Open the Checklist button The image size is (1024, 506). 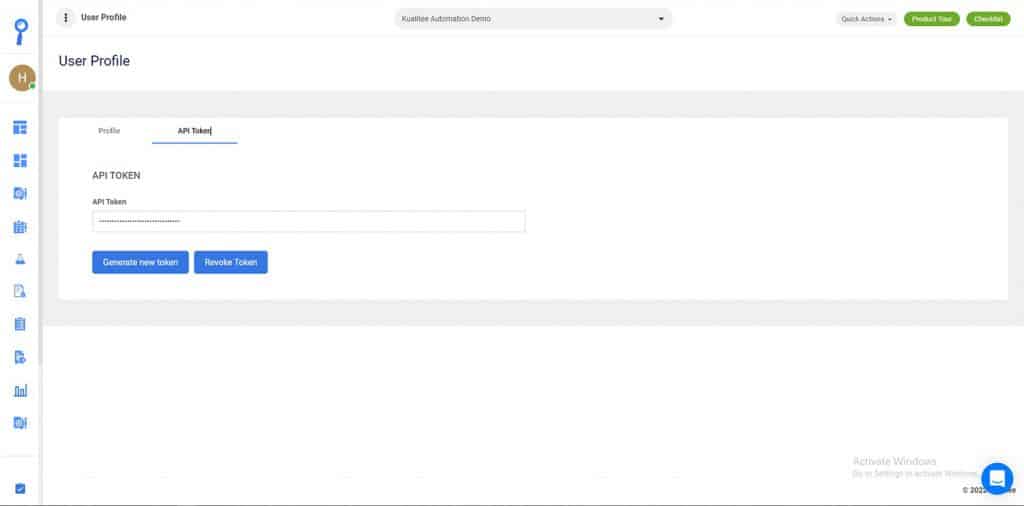tap(988, 19)
